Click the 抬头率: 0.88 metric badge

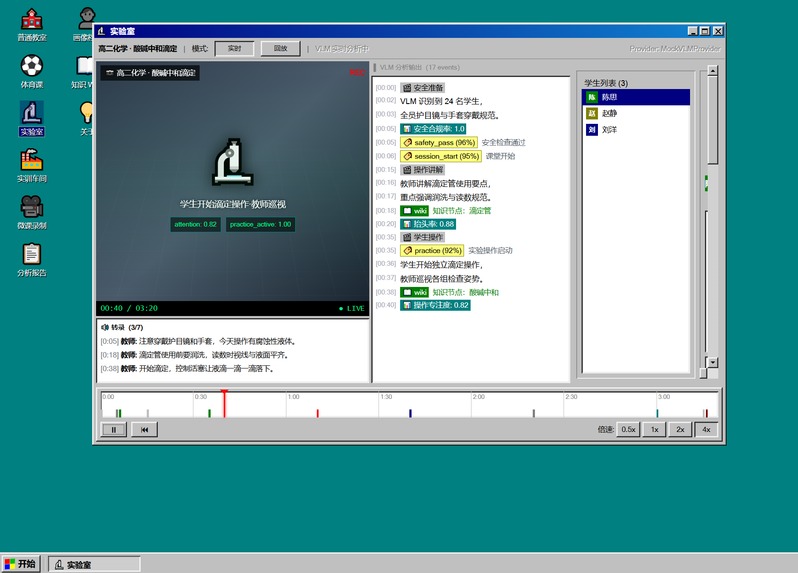coord(428,224)
